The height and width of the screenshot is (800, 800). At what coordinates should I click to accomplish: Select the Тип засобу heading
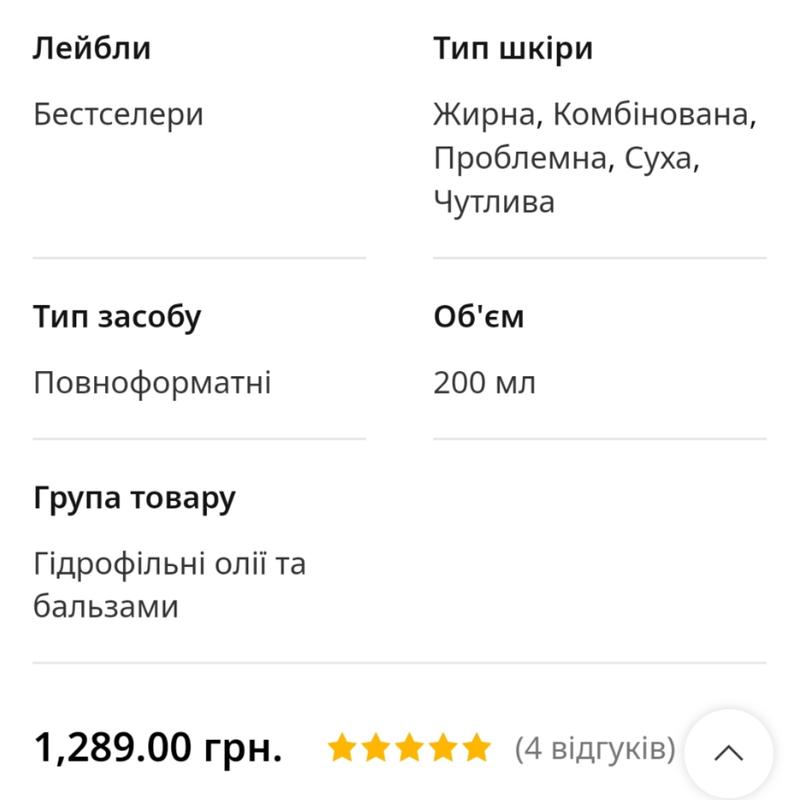pyautogui.click(x=117, y=317)
